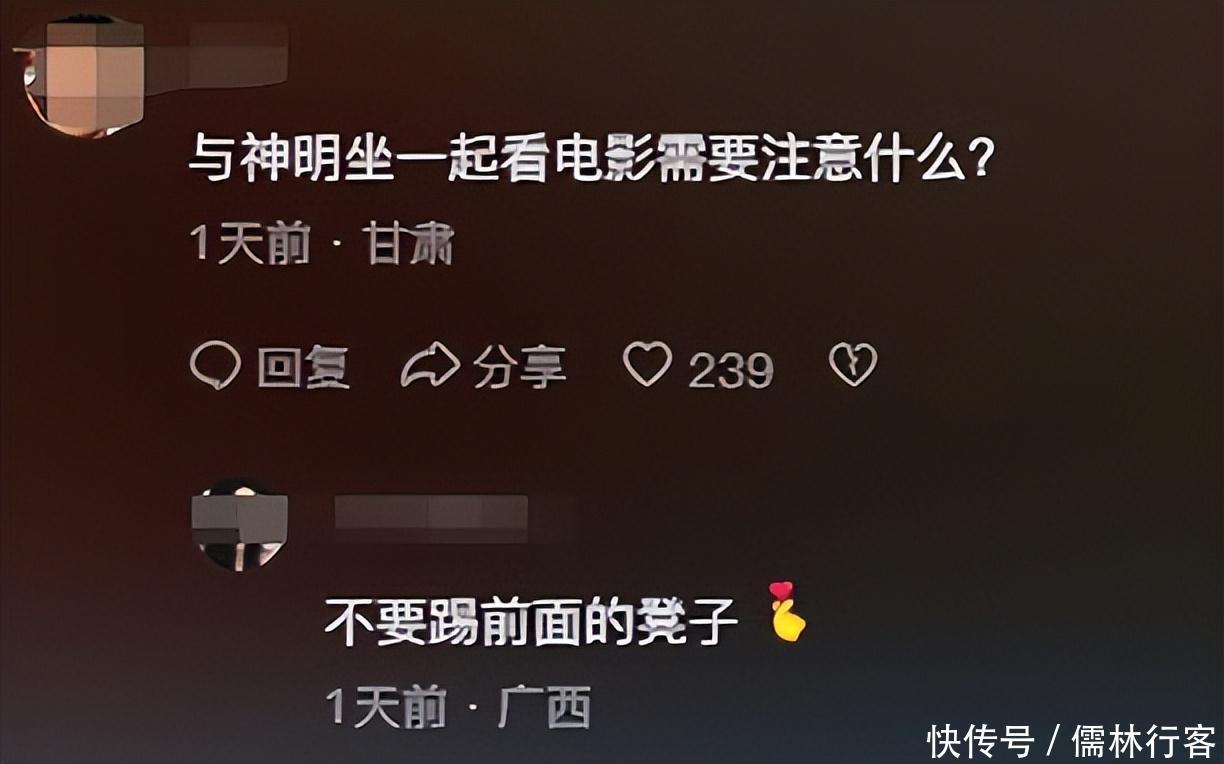This screenshot has height=764, width=1224.
Task: Dislike using the broken heart icon
Action: [x=853, y=364]
